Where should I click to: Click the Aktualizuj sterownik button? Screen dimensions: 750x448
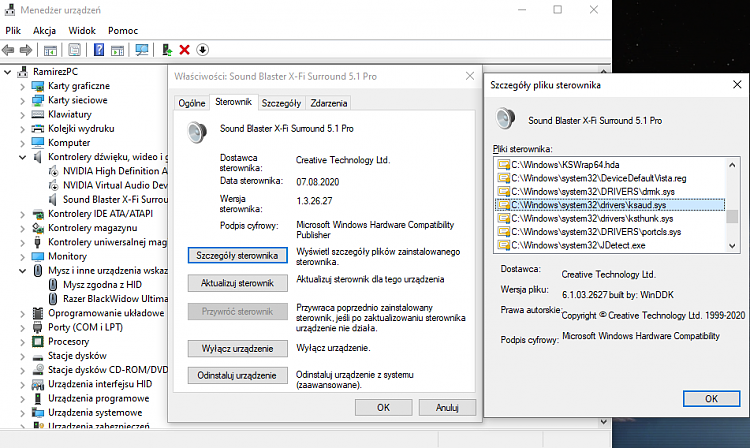237,283
